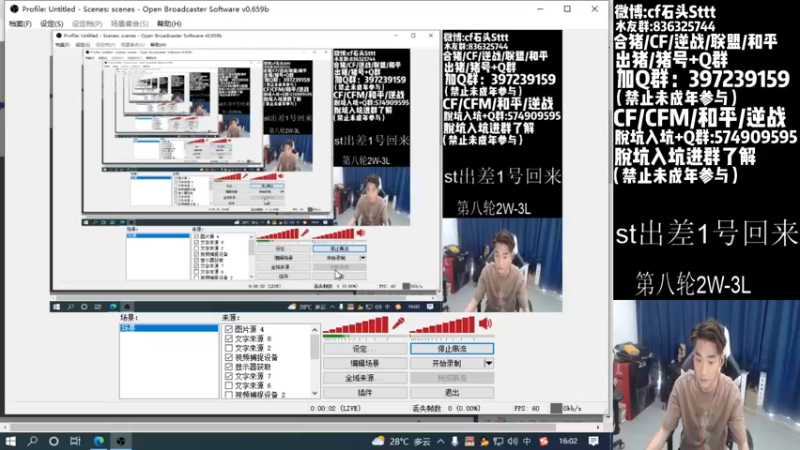Open Windows search from the taskbar
The image size is (800, 450).
[33, 441]
